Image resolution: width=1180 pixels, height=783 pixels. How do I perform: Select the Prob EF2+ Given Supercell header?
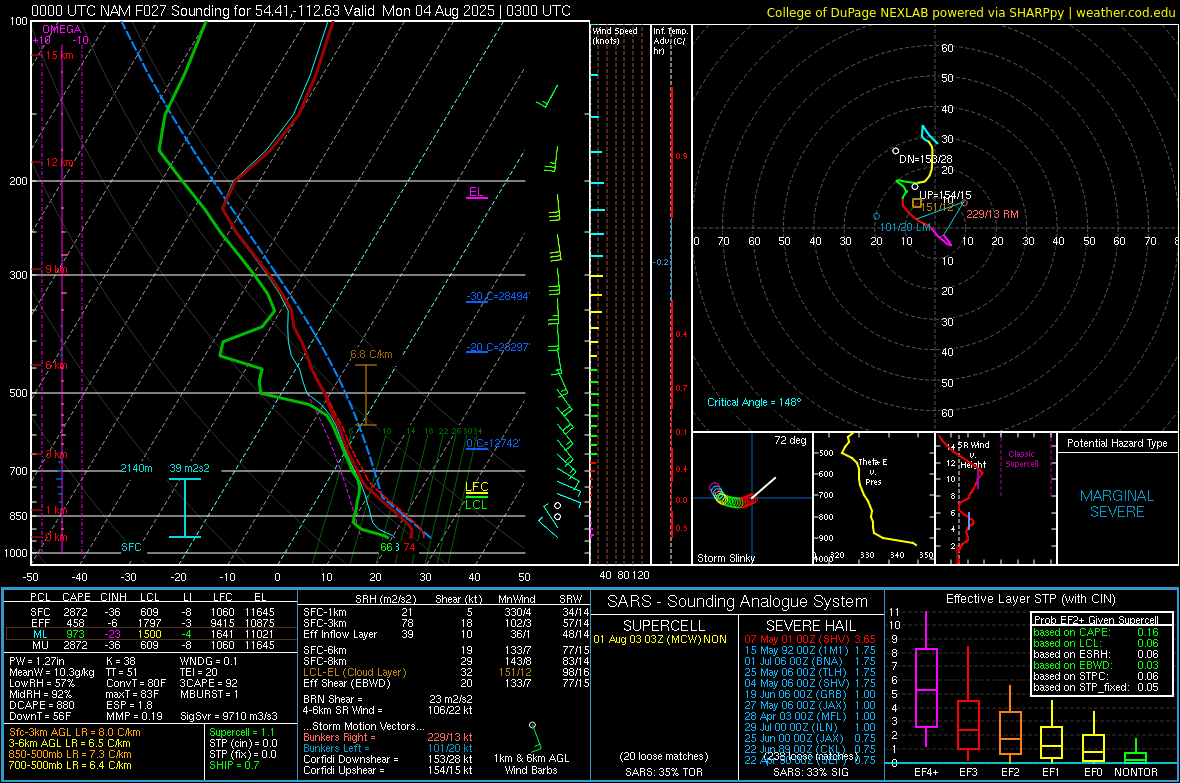point(1096,620)
